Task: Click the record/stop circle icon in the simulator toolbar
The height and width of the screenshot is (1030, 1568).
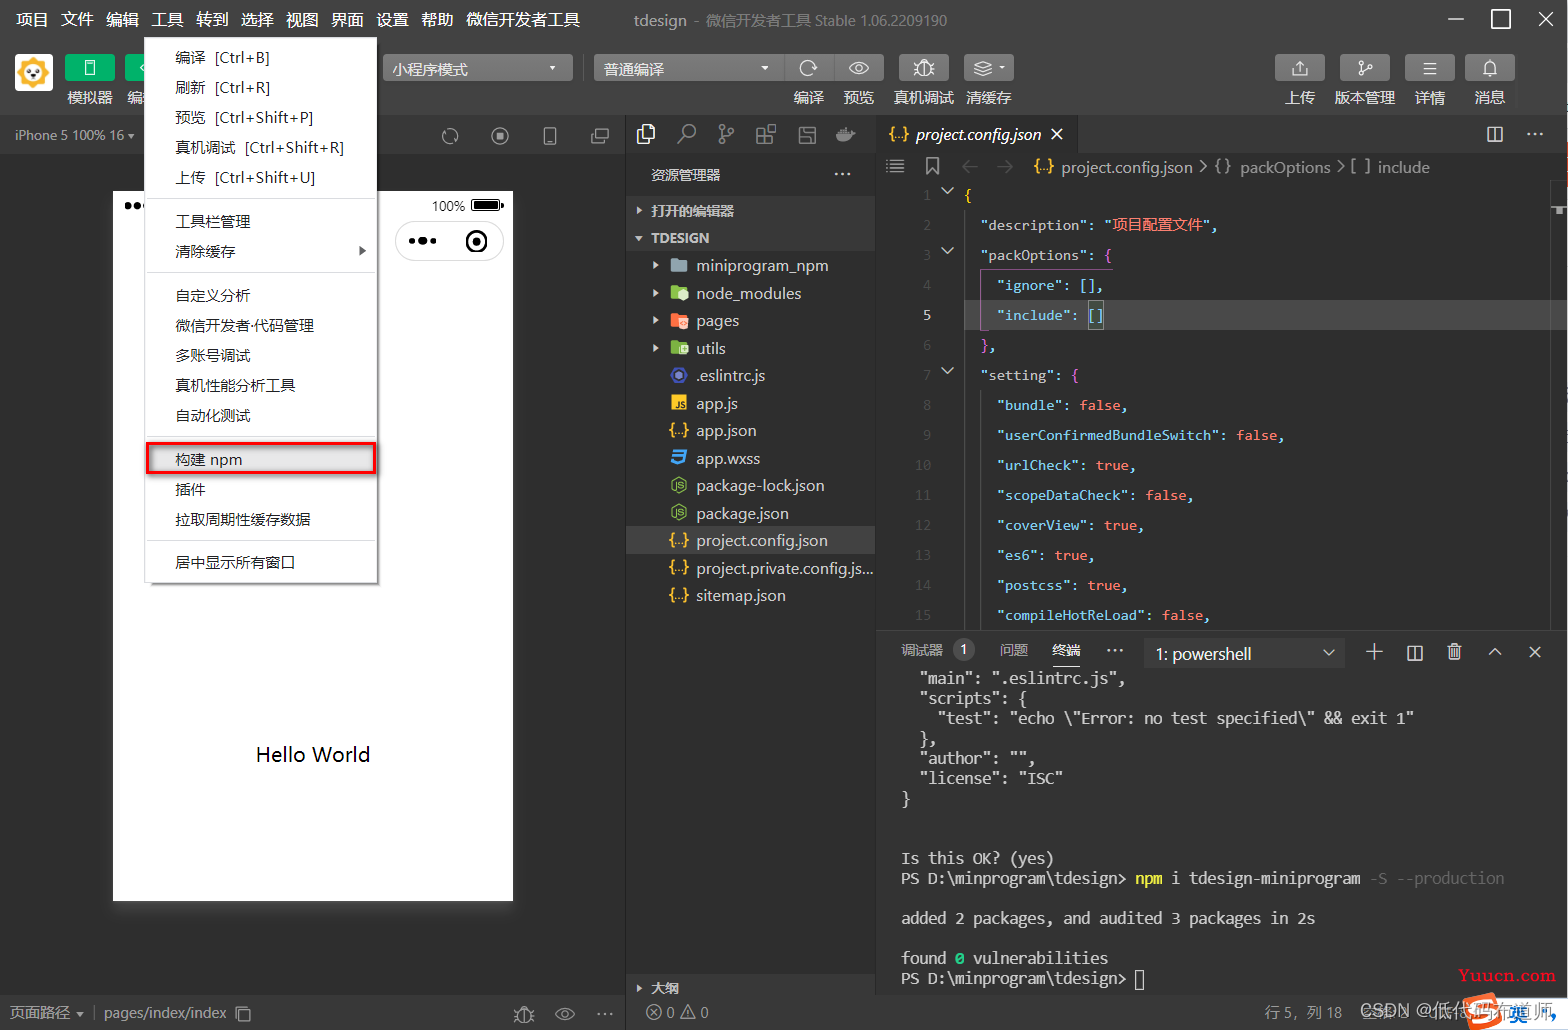Action: pyautogui.click(x=500, y=136)
